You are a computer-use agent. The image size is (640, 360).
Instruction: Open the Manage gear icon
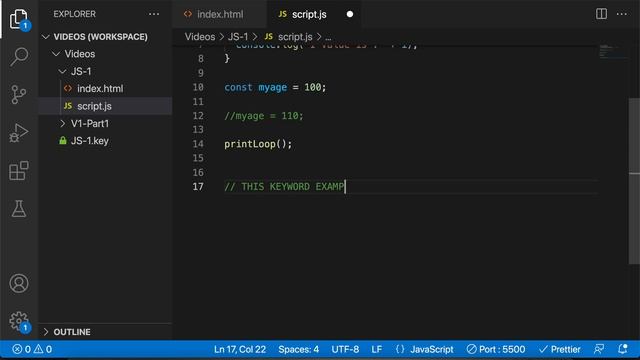pos(19,321)
